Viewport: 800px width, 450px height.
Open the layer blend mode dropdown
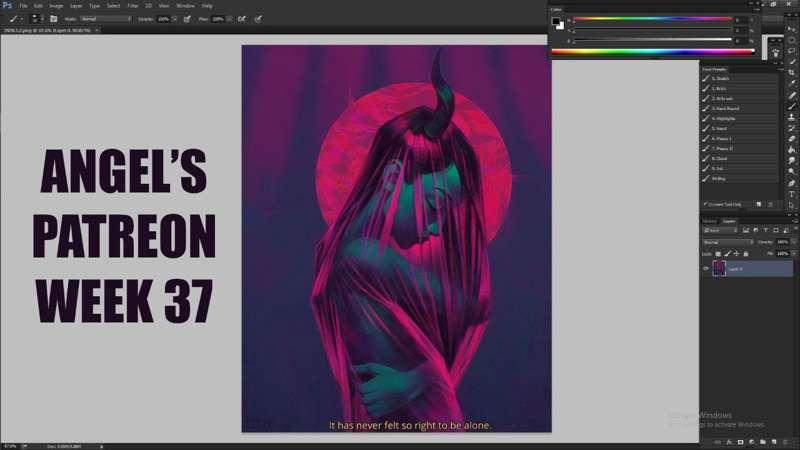coord(728,242)
